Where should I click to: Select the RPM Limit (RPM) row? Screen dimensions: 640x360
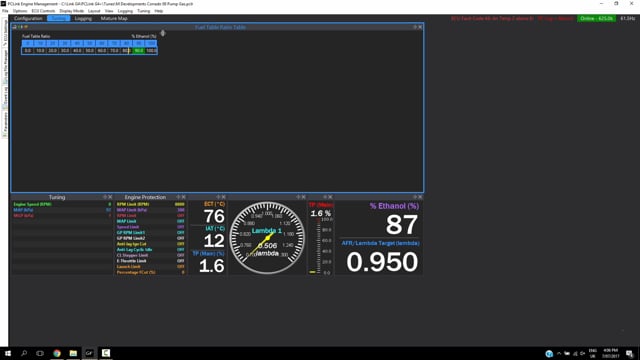coord(150,204)
